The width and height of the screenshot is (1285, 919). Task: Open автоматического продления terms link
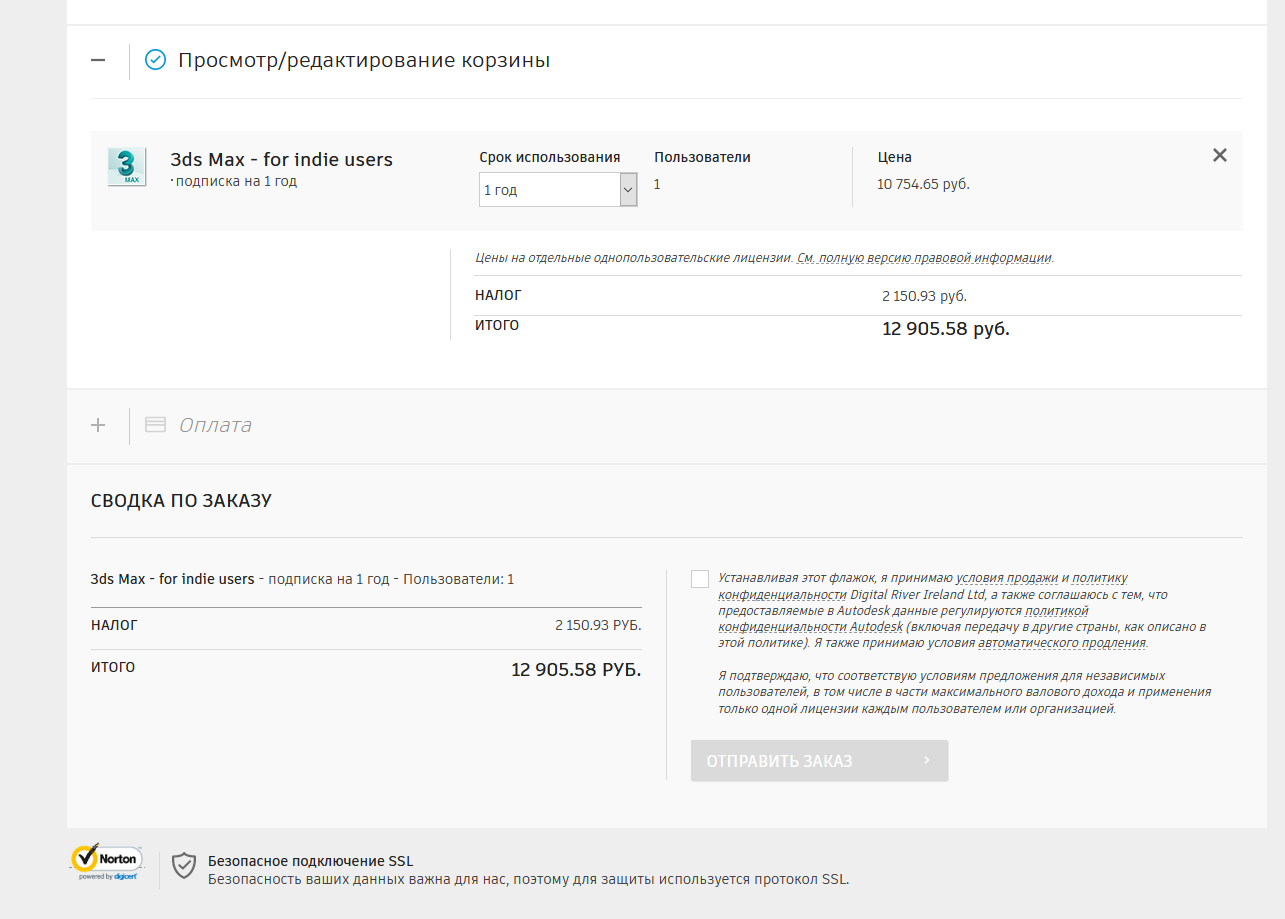click(x=1062, y=643)
